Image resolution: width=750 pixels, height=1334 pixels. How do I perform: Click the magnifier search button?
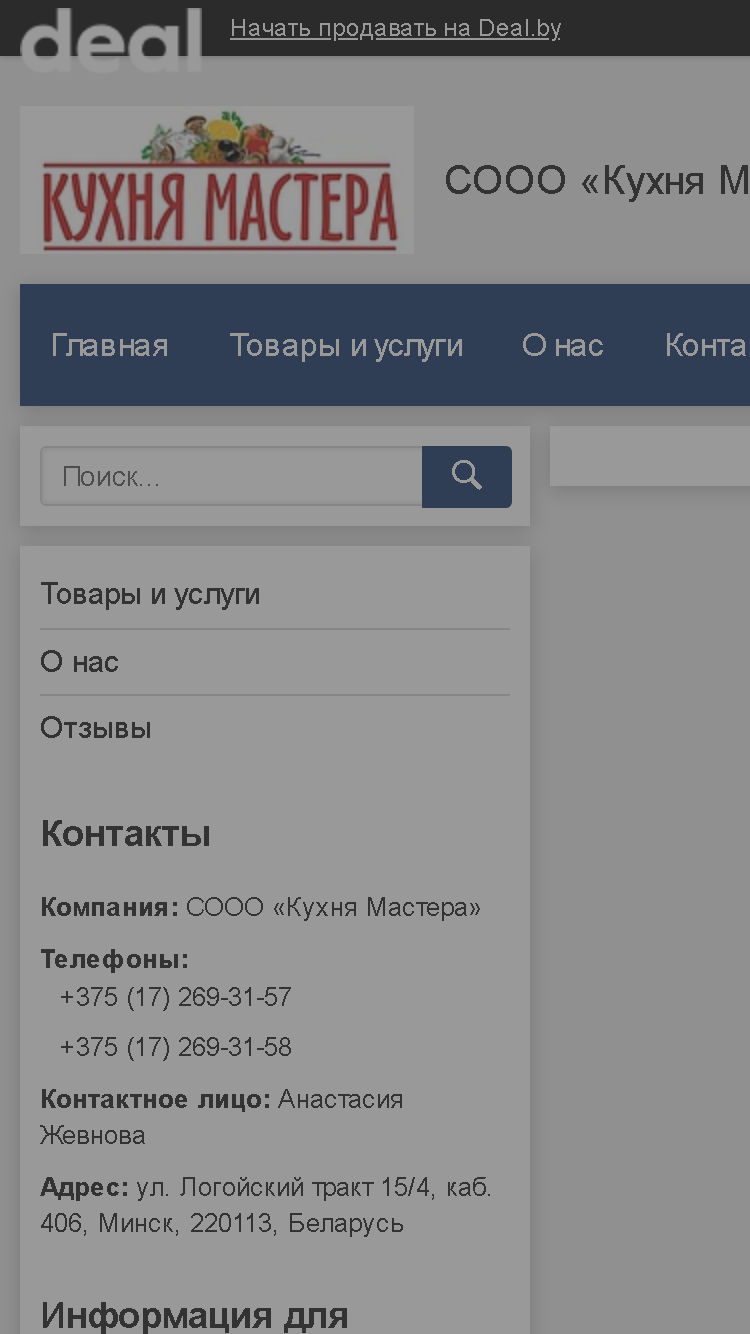[466, 477]
